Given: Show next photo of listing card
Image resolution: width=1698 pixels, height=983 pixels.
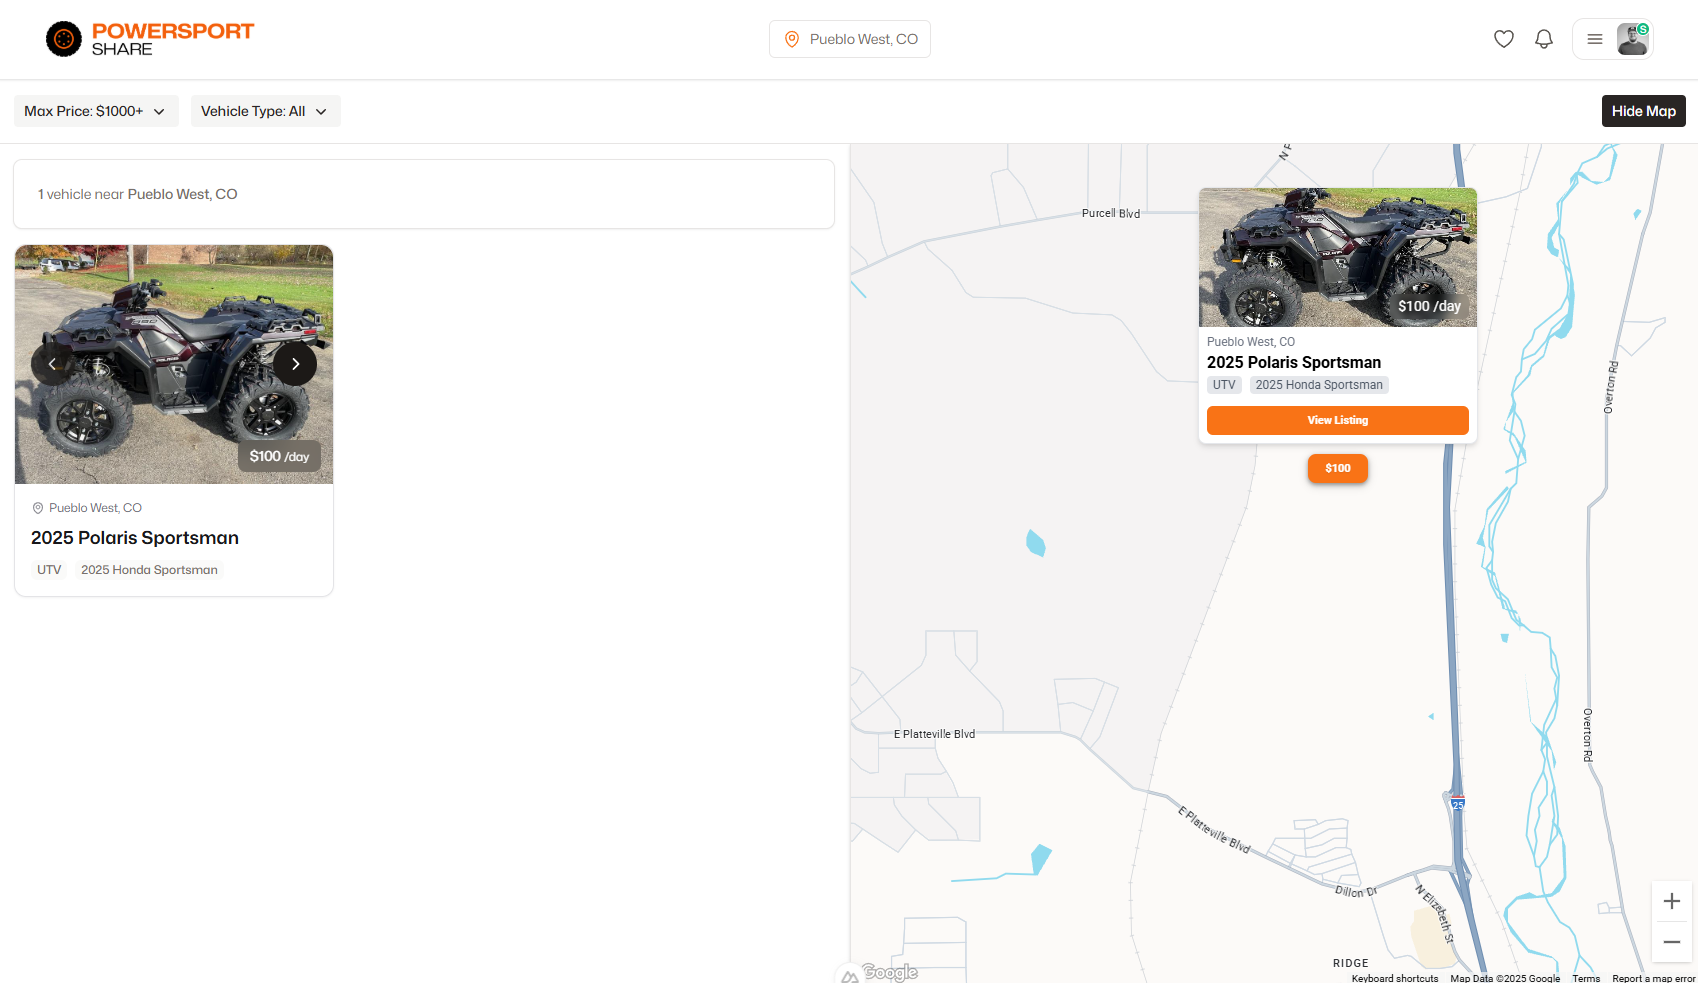Looking at the screenshot, I should click(x=295, y=364).
